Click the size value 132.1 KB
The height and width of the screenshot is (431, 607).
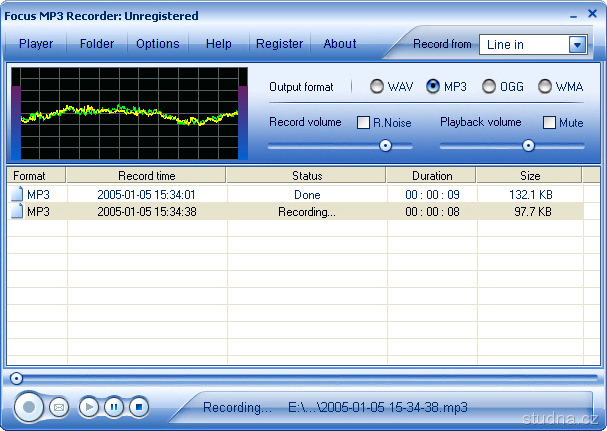531,194
